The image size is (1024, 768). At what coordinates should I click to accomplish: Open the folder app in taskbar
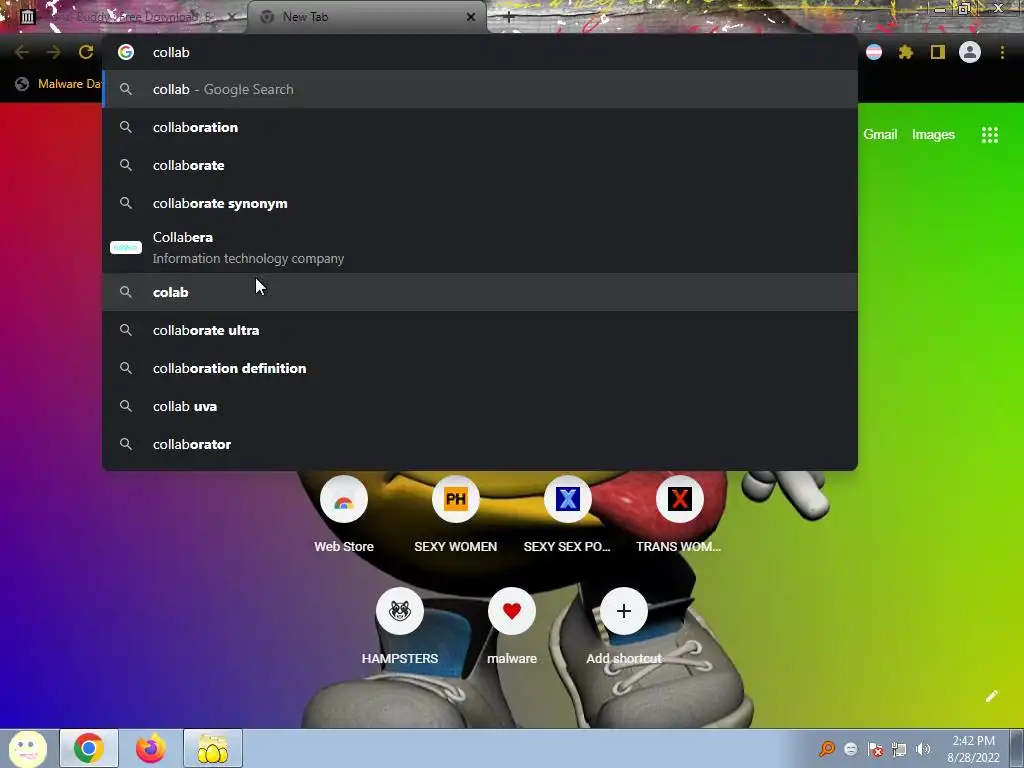[x=213, y=748]
